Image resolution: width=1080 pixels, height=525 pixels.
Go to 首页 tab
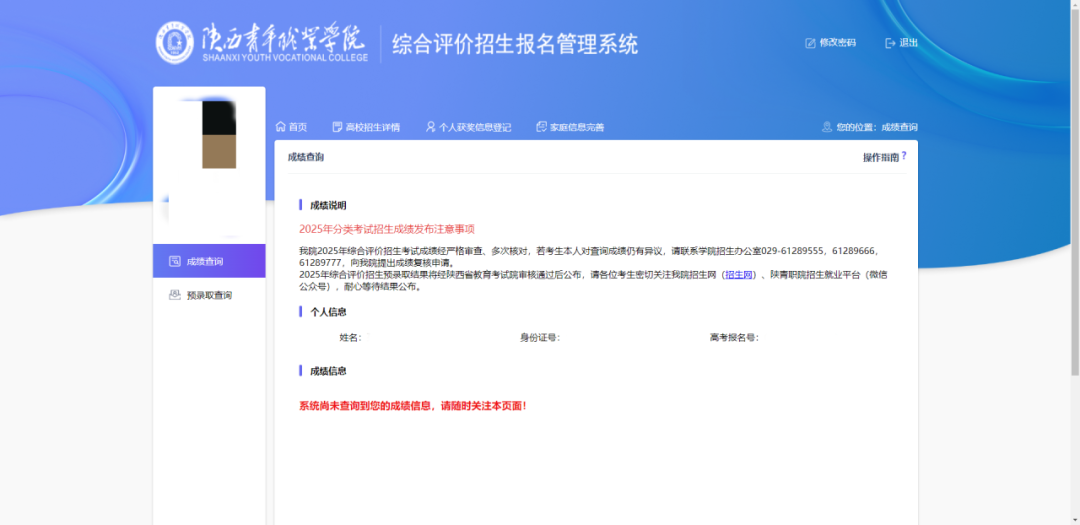point(298,127)
